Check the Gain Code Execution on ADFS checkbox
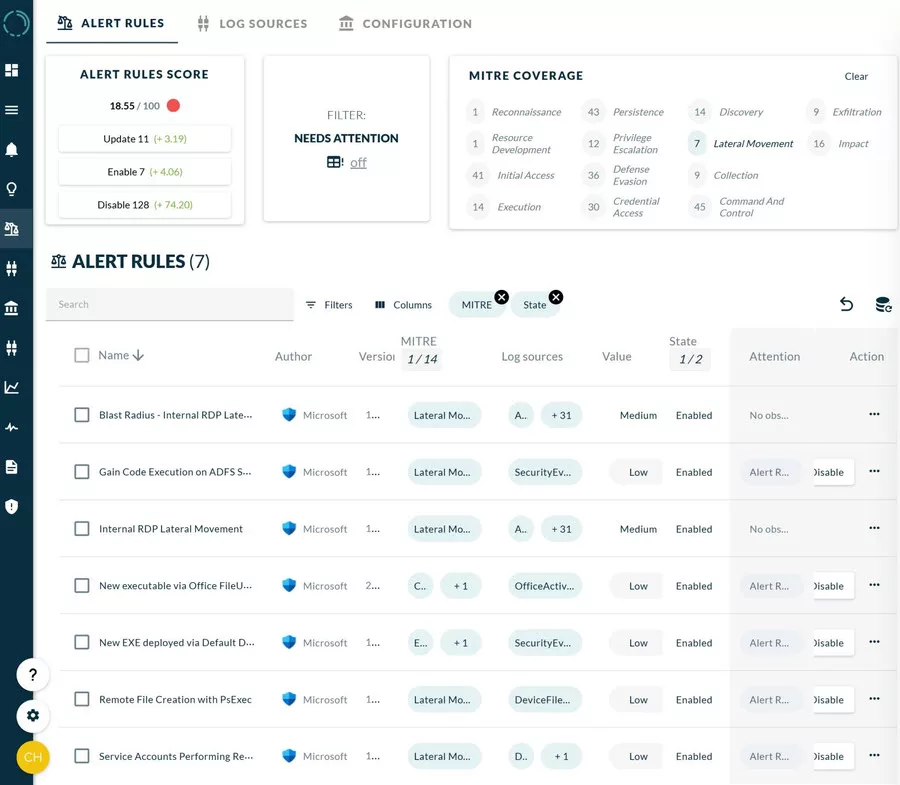 pos(82,472)
